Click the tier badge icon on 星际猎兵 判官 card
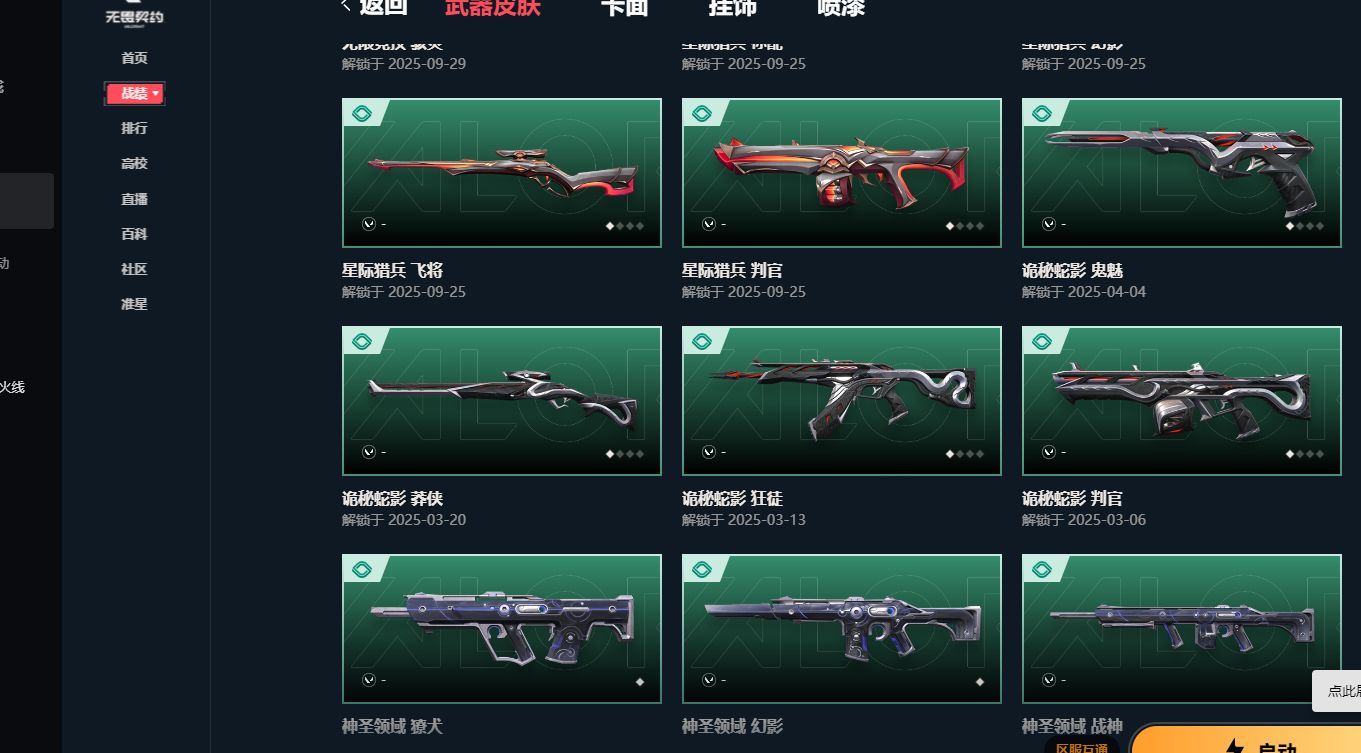Image resolution: width=1361 pixels, height=753 pixels. (x=702, y=114)
